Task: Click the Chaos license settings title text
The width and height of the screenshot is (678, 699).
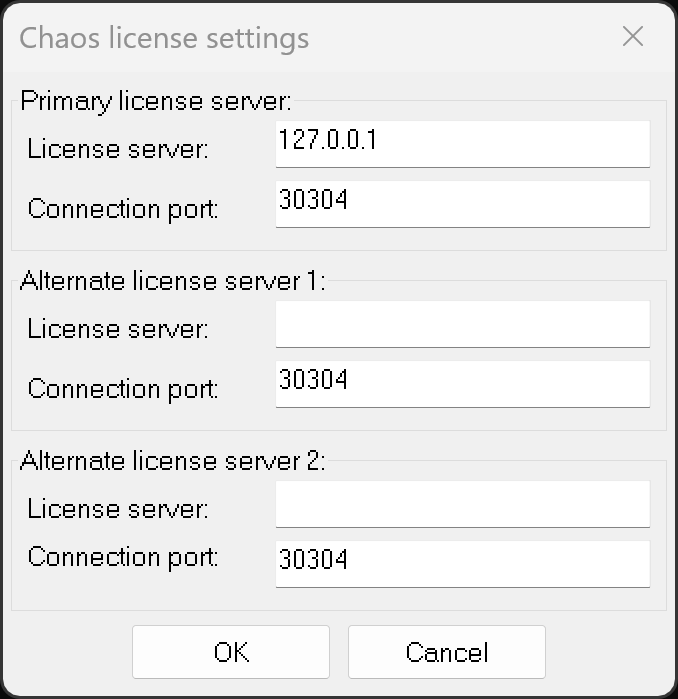Action: point(164,39)
